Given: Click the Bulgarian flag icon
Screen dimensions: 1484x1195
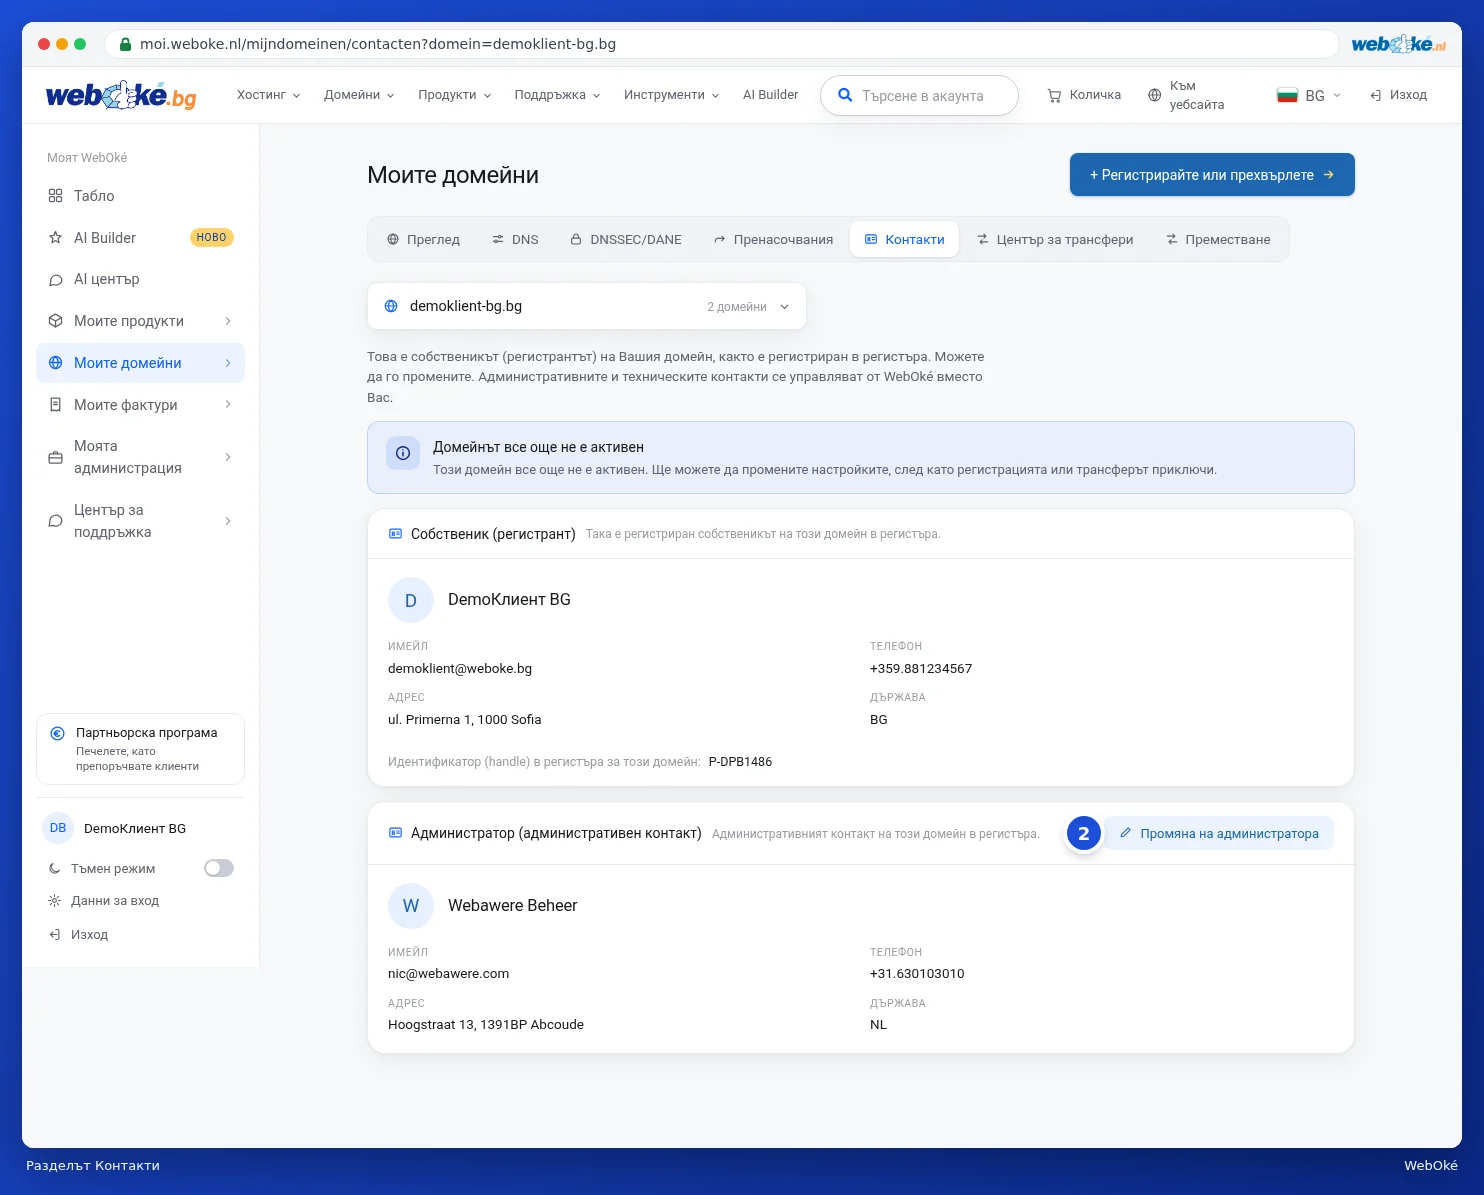Looking at the screenshot, I should [1287, 95].
